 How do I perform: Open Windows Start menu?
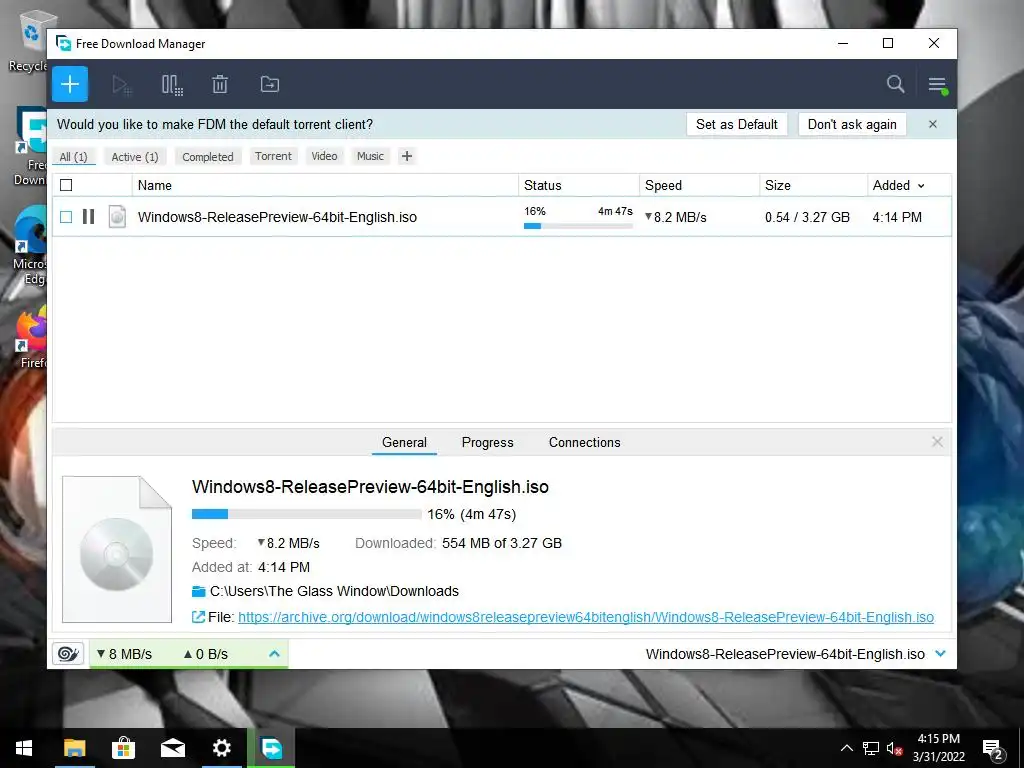point(24,748)
